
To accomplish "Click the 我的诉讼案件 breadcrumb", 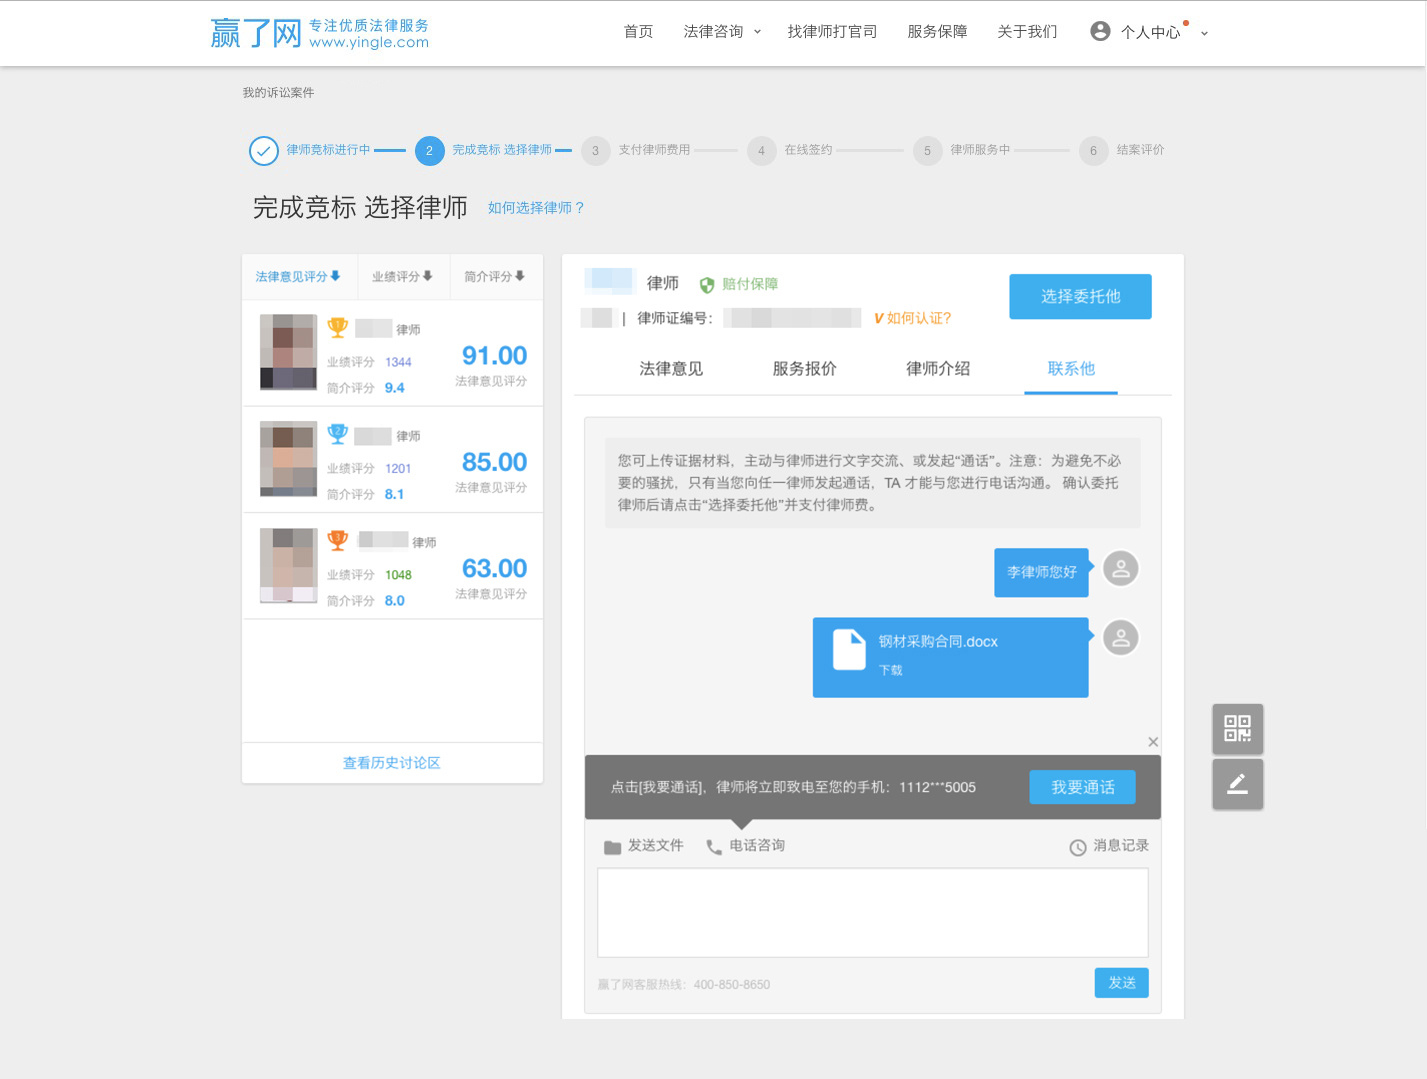I will pos(278,92).
